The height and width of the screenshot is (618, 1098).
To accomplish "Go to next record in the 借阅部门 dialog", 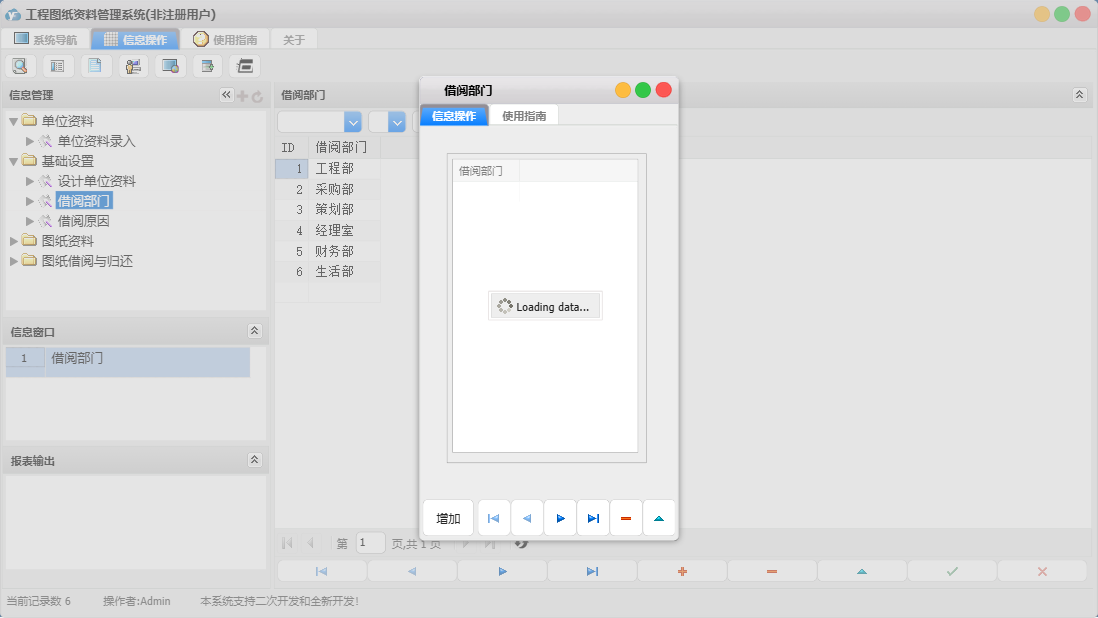I will tap(560, 518).
